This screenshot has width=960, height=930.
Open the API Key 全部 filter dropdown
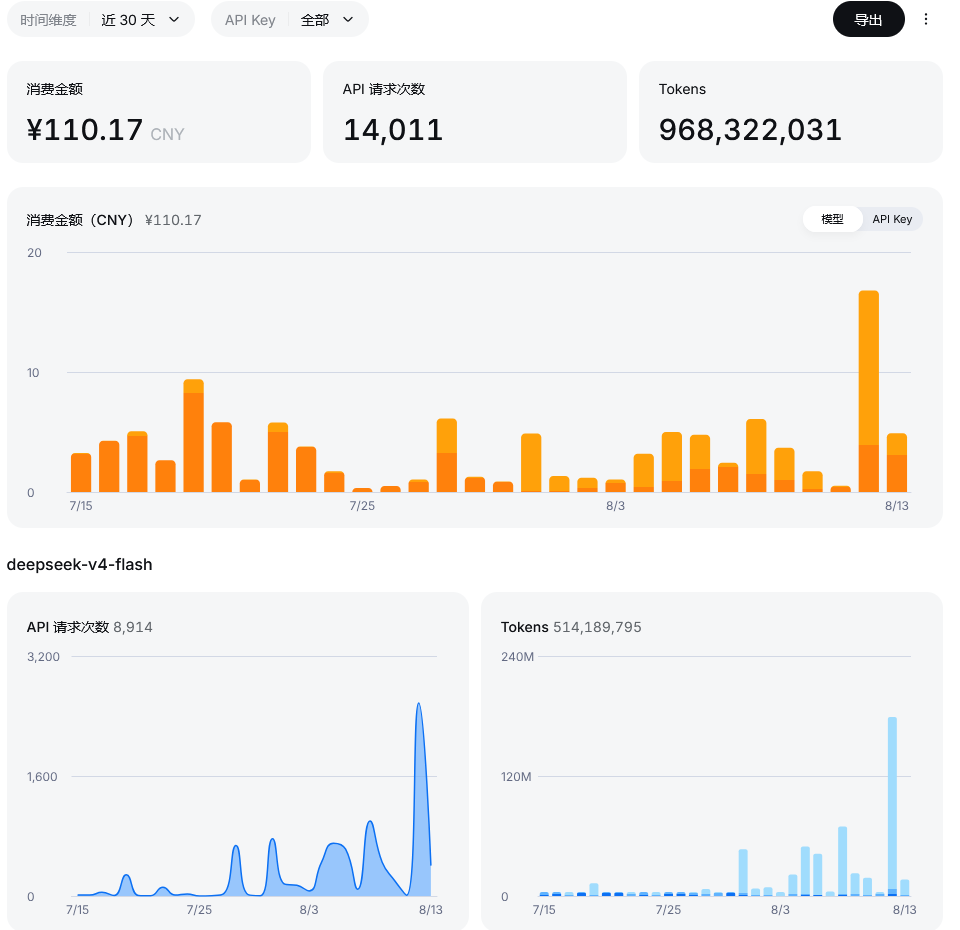click(290, 20)
